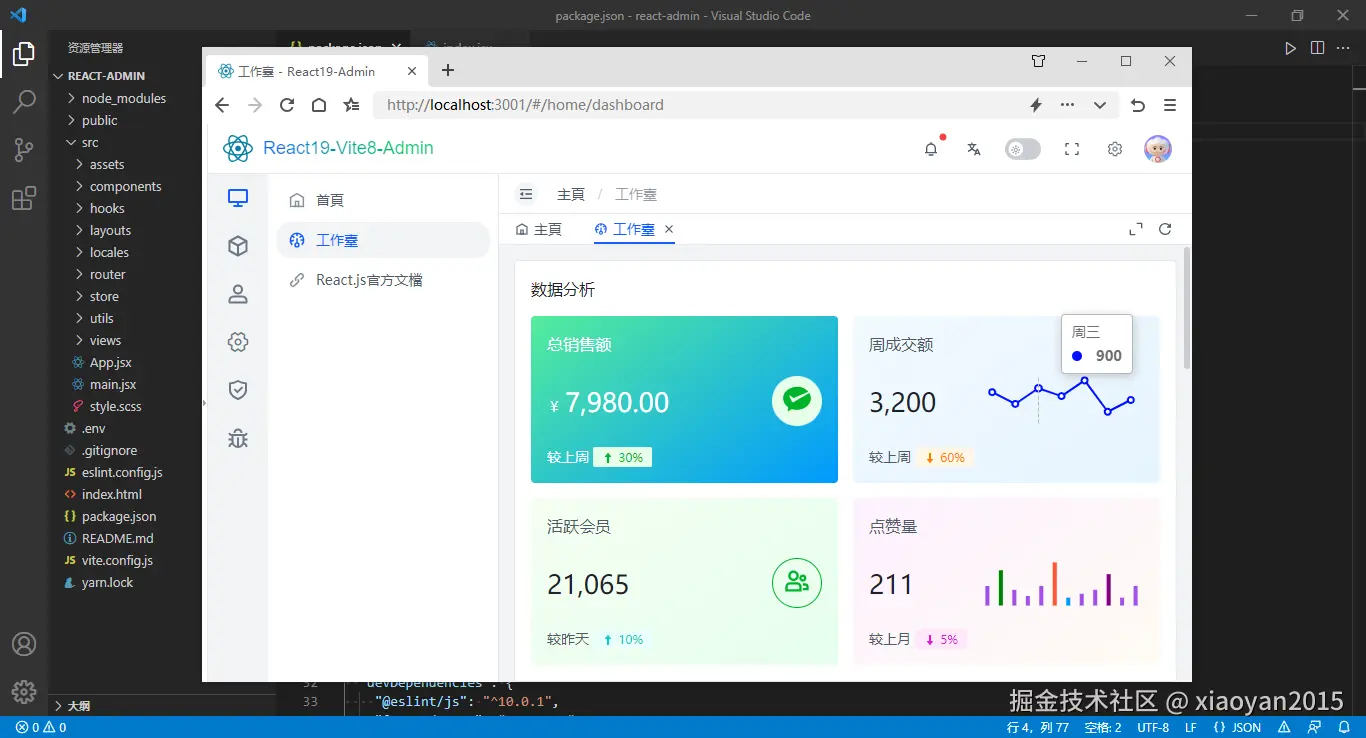1366x738 pixels.
Task: Click the user avatar in admin header
Action: pos(1158,149)
